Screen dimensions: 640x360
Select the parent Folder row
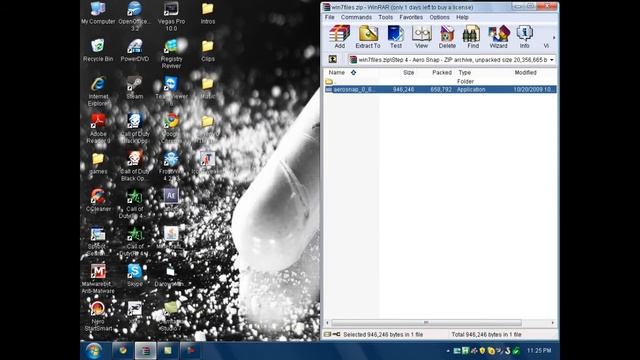(440, 81)
